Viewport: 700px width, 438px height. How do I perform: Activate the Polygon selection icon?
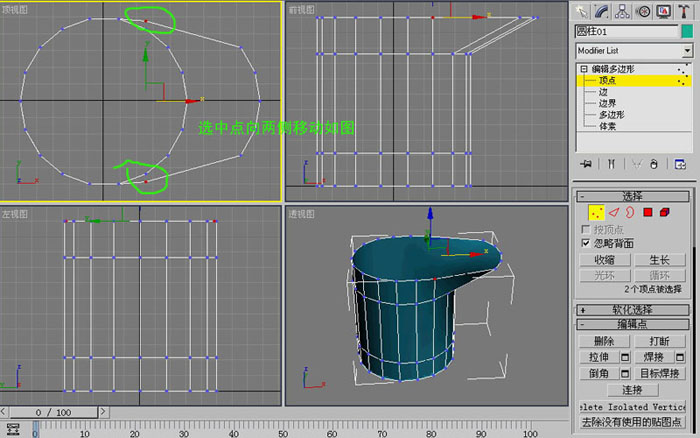[648, 213]
